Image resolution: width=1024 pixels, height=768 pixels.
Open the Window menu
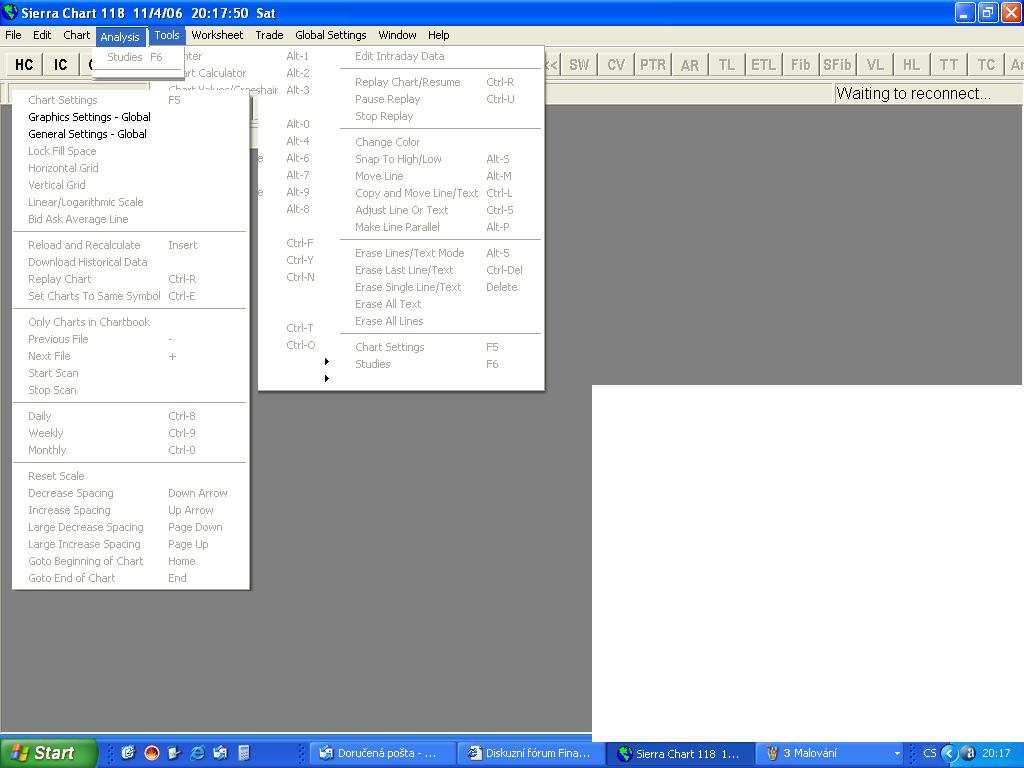[x=397, y=35]
